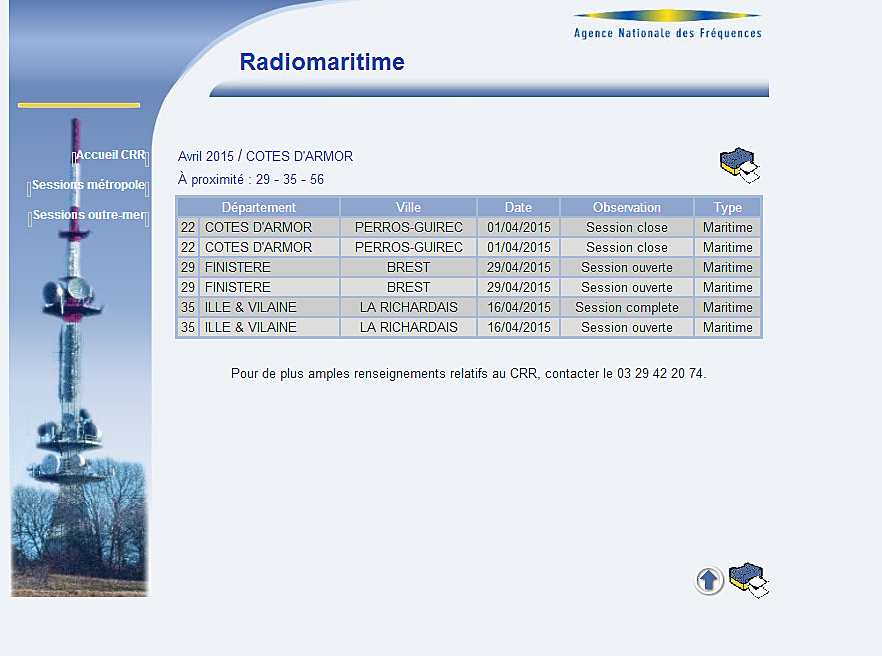Click "LA RICHARDAIS" in the Session complete row
882x656 pixels.
(x=408, y=308)
